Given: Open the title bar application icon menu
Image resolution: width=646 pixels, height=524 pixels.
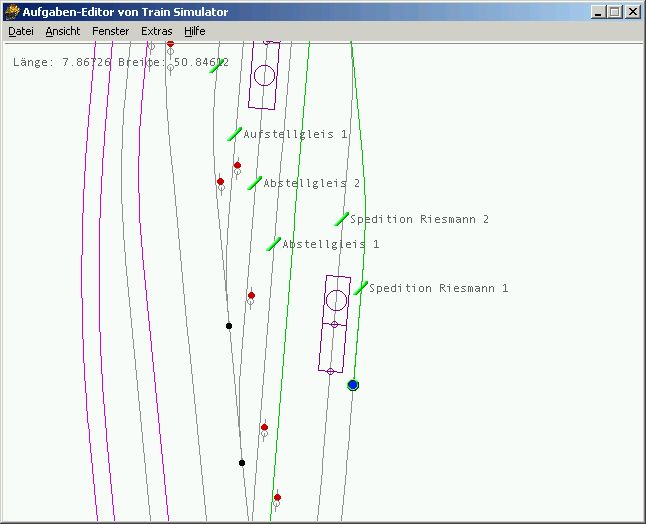Looking at the screenshot, I should pyautogui.click(x=12, y=12).
